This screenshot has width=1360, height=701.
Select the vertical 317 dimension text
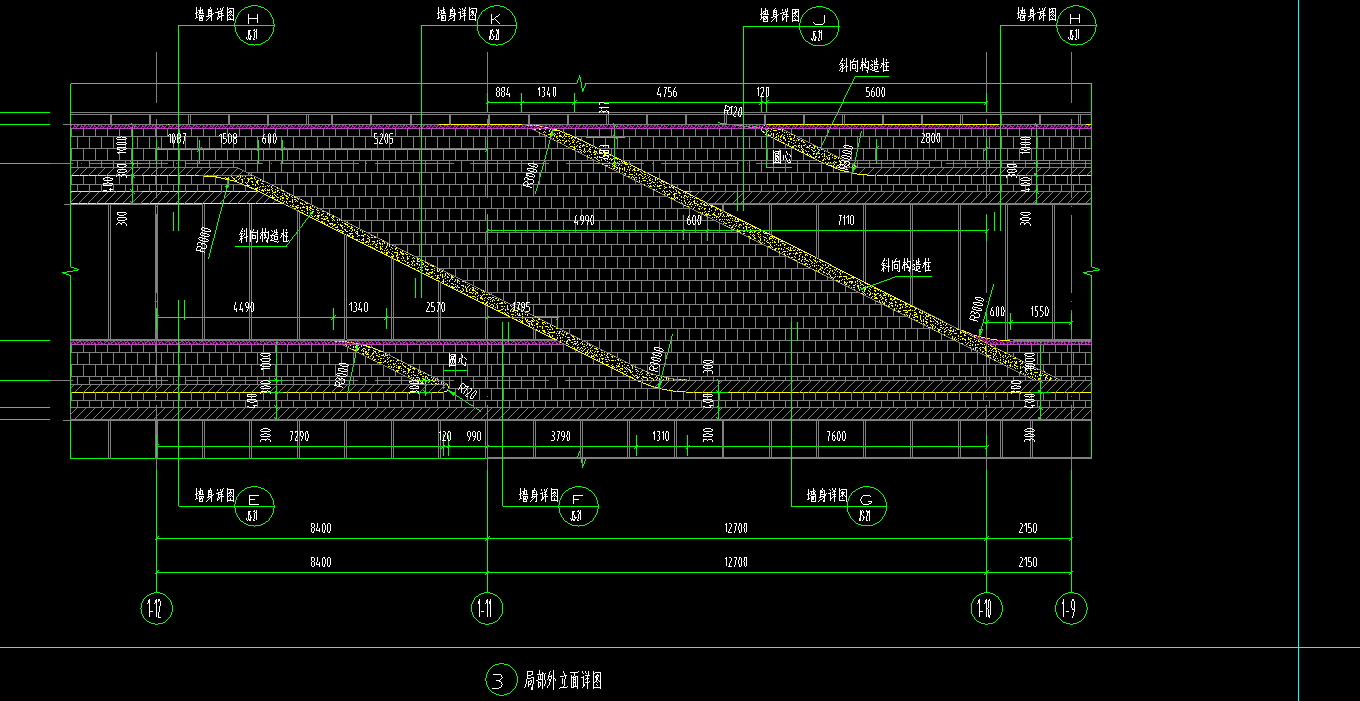click(604, 108)
